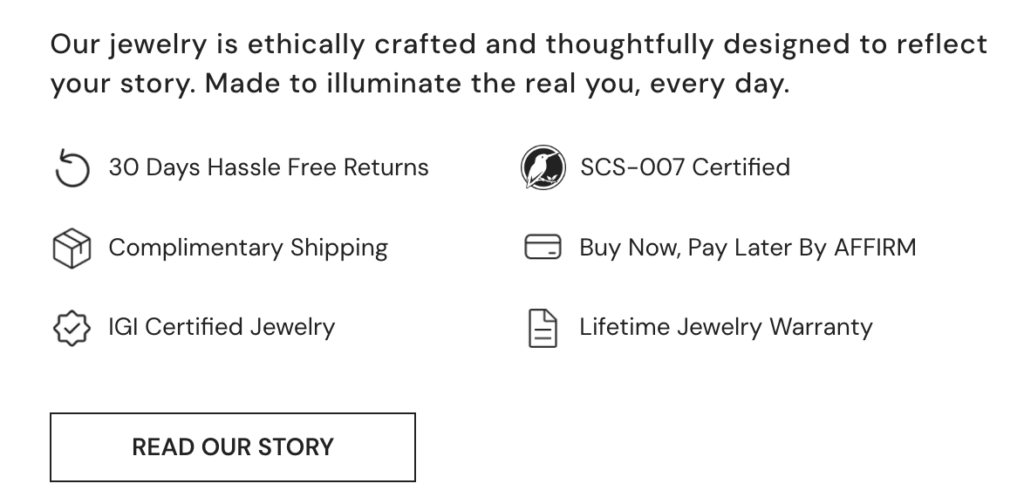Click the SCS-007 bird logo icon
The image size is (1024, 504).
(x=542, y=168)
